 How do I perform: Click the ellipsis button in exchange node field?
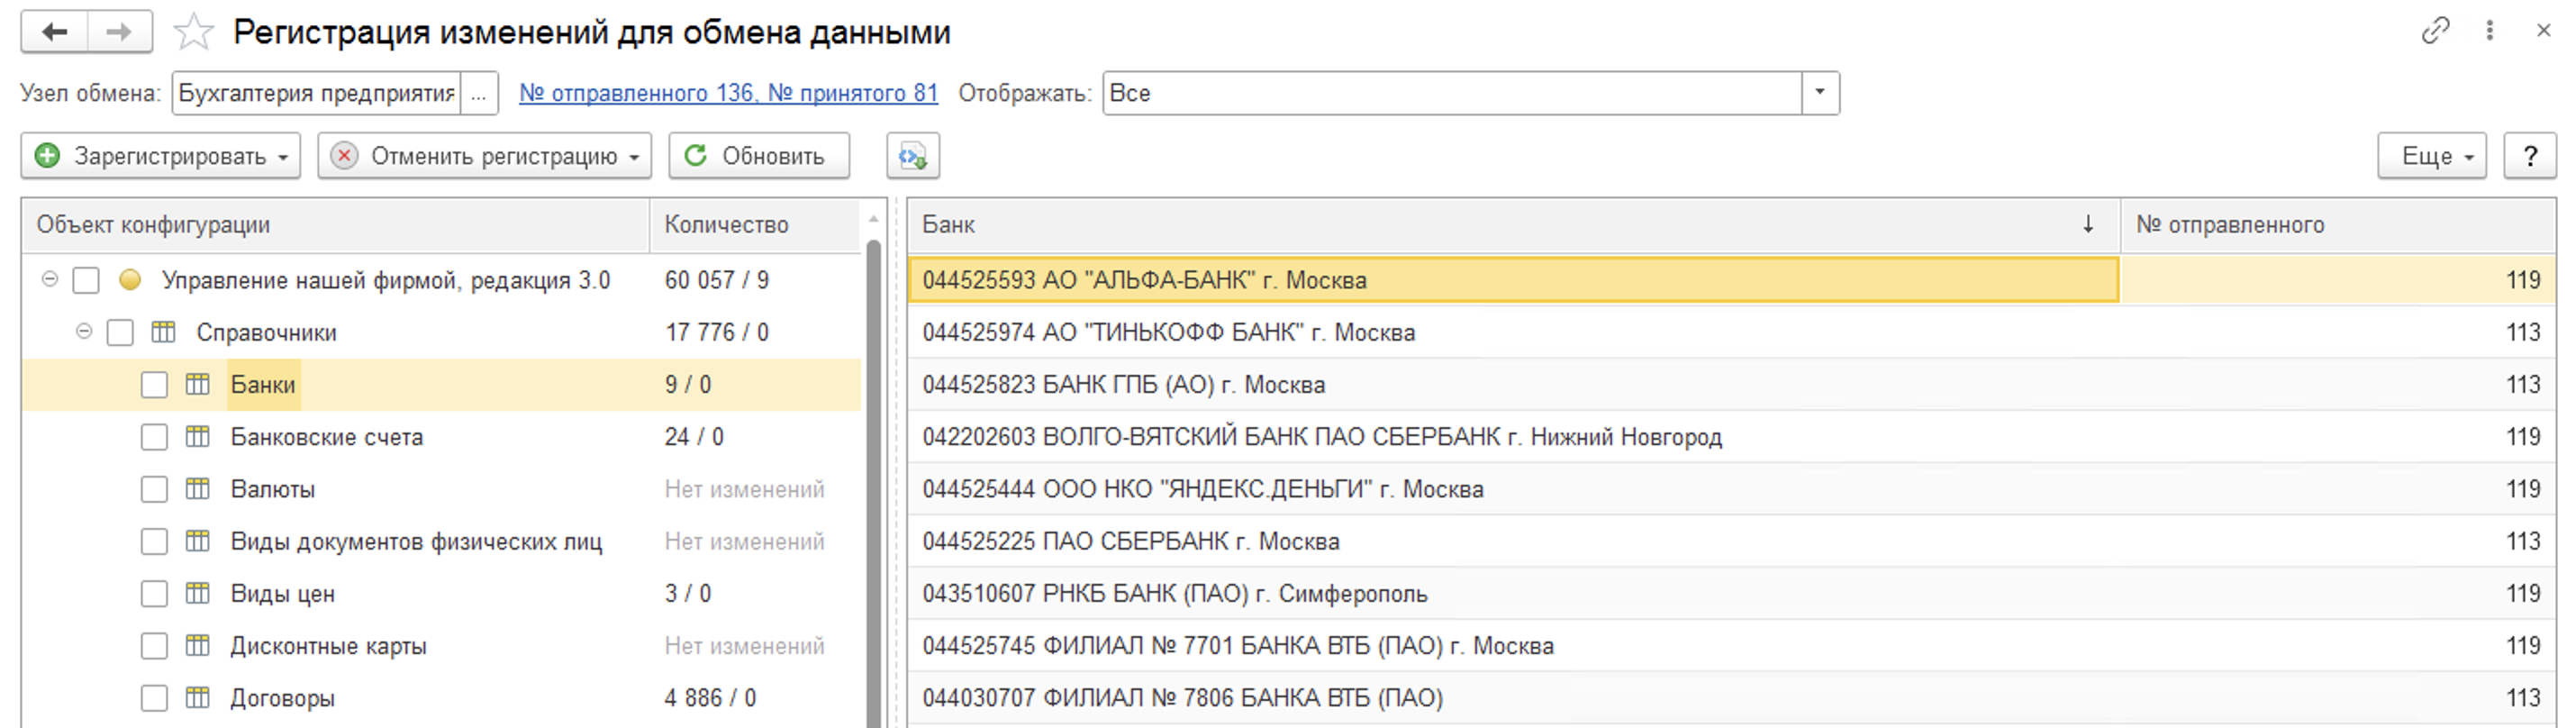click(x=479, y=93)
